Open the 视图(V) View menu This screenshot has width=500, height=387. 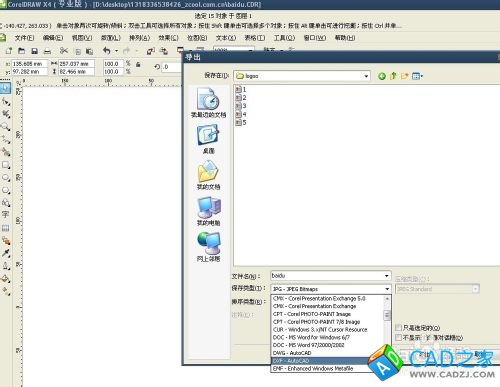pyautogui.click(x=82, y=38)
